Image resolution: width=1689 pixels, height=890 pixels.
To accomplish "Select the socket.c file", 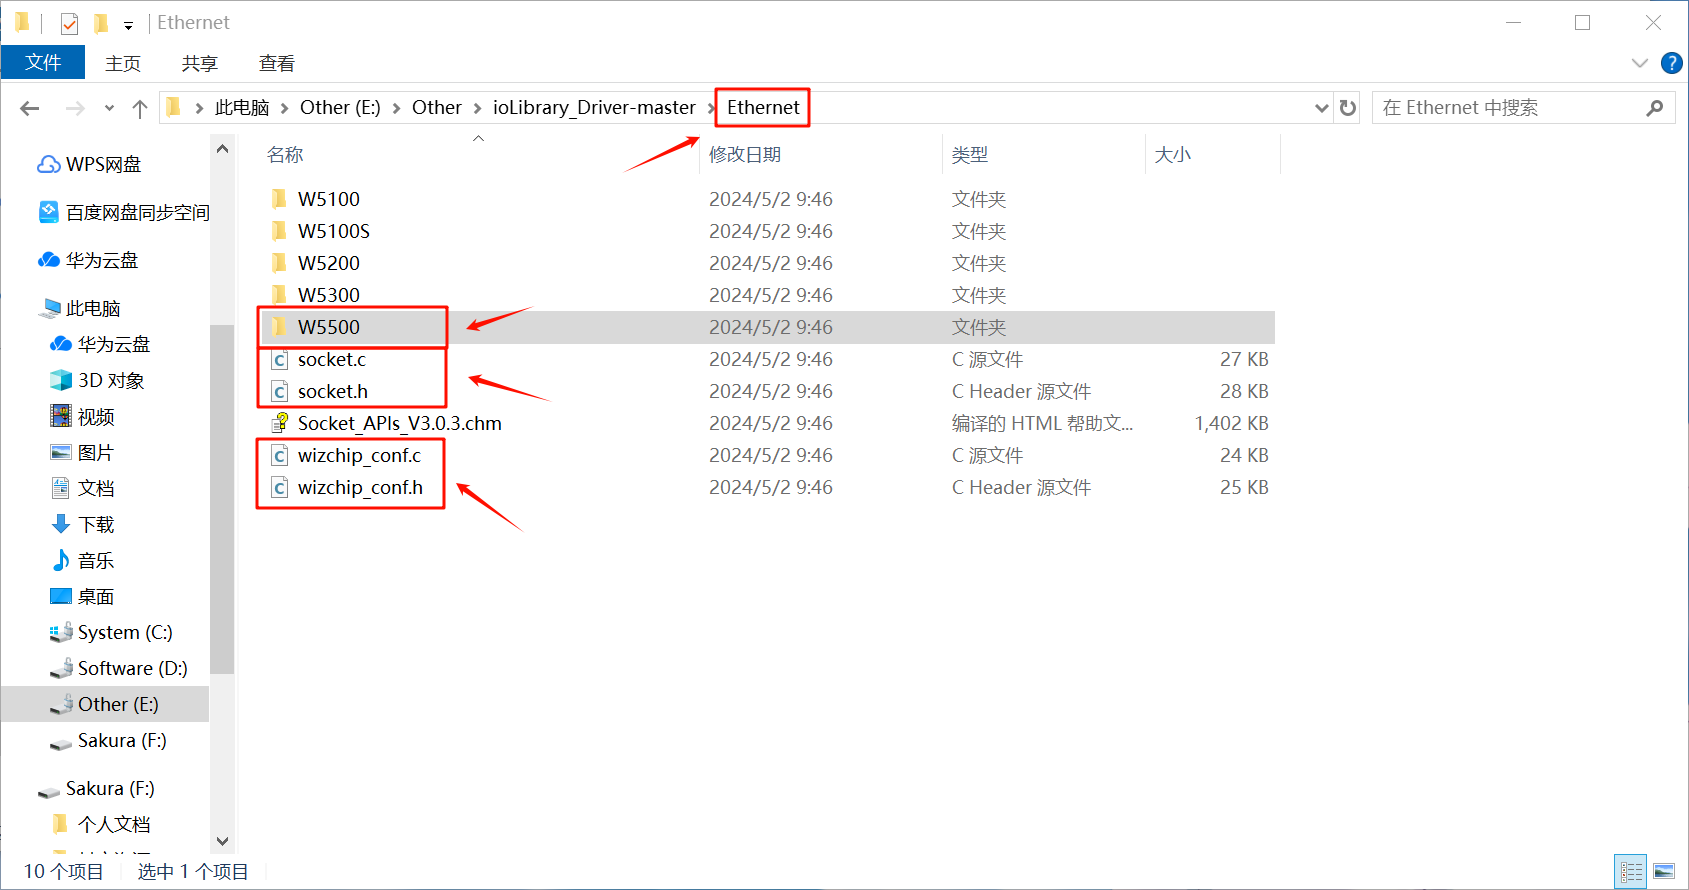I will coord(332,359).
